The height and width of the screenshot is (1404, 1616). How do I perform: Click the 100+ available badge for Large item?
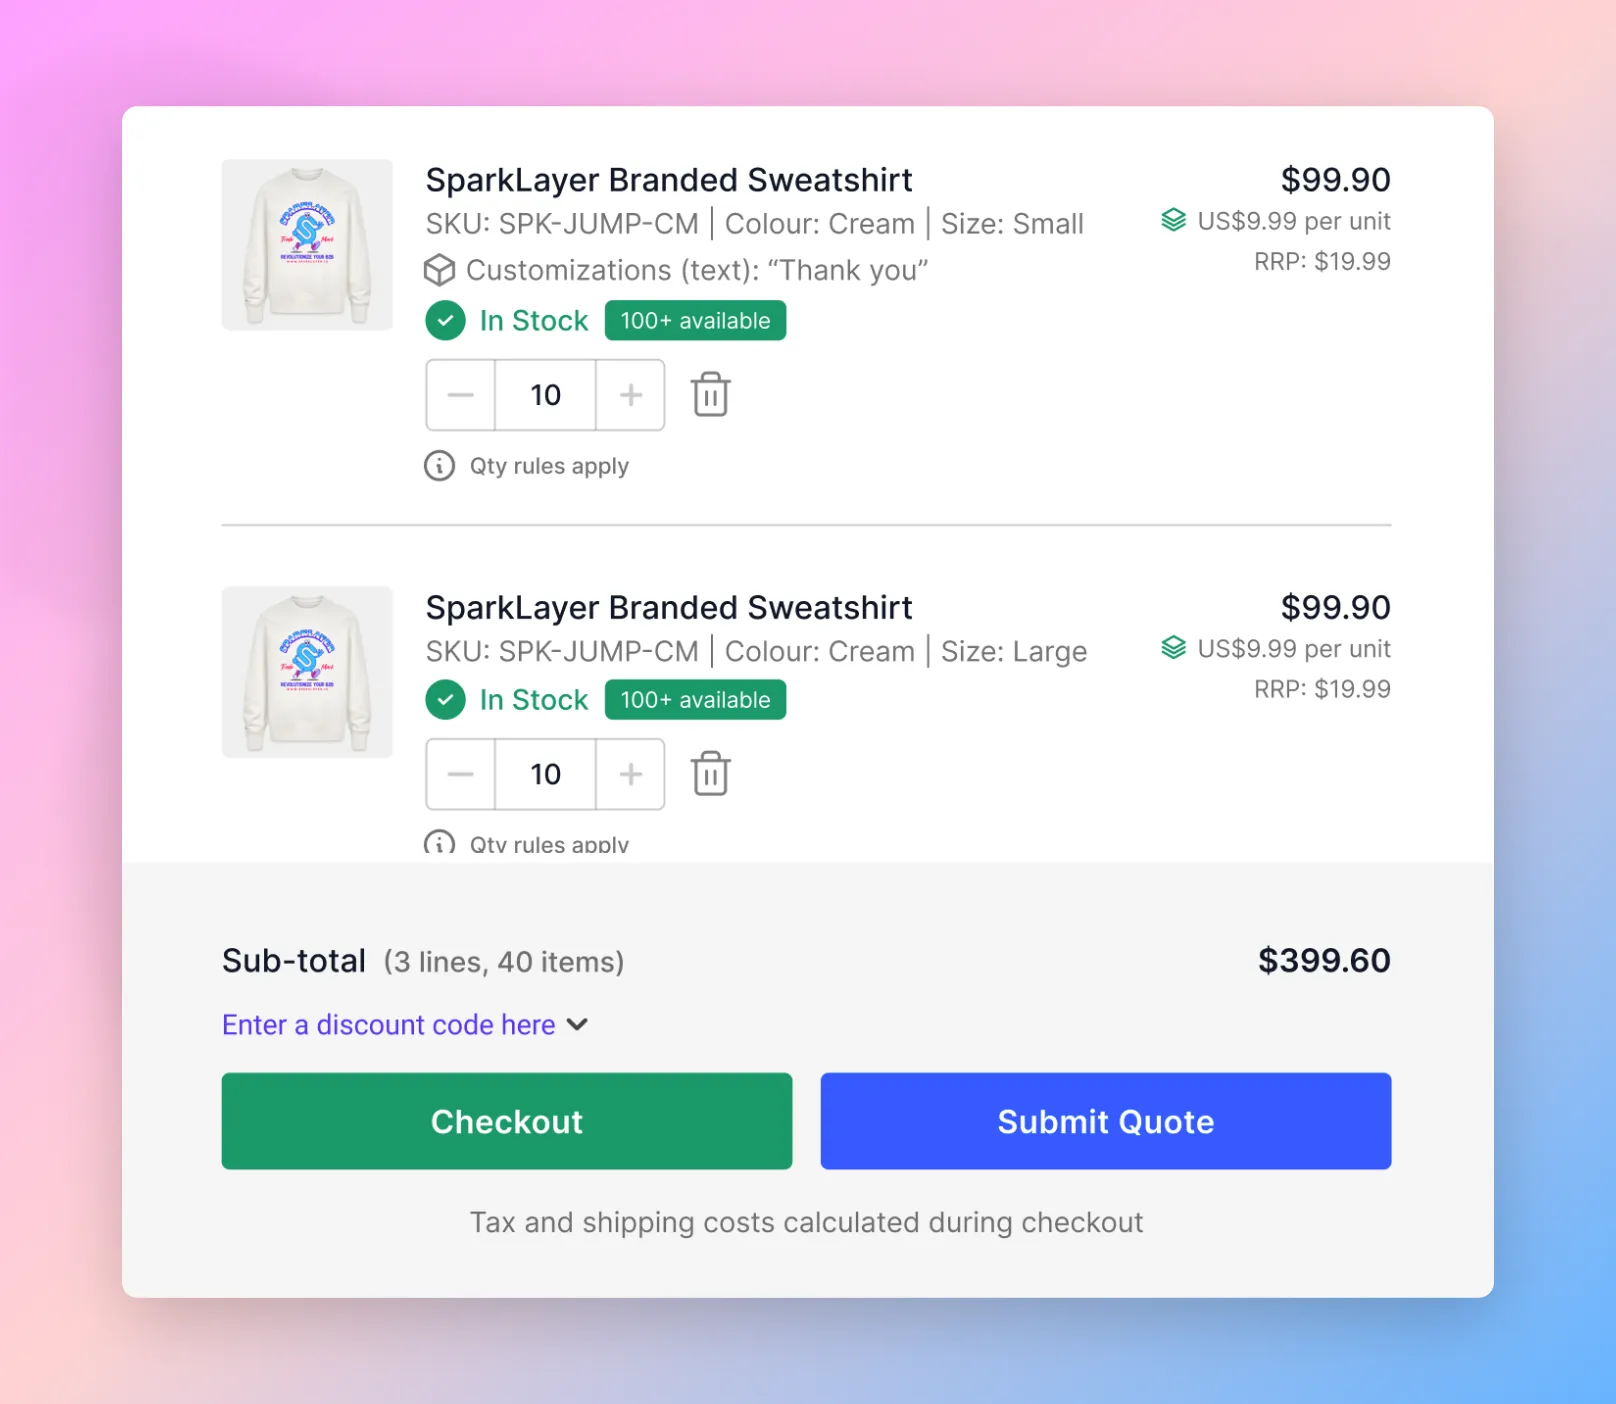[695, 699]
